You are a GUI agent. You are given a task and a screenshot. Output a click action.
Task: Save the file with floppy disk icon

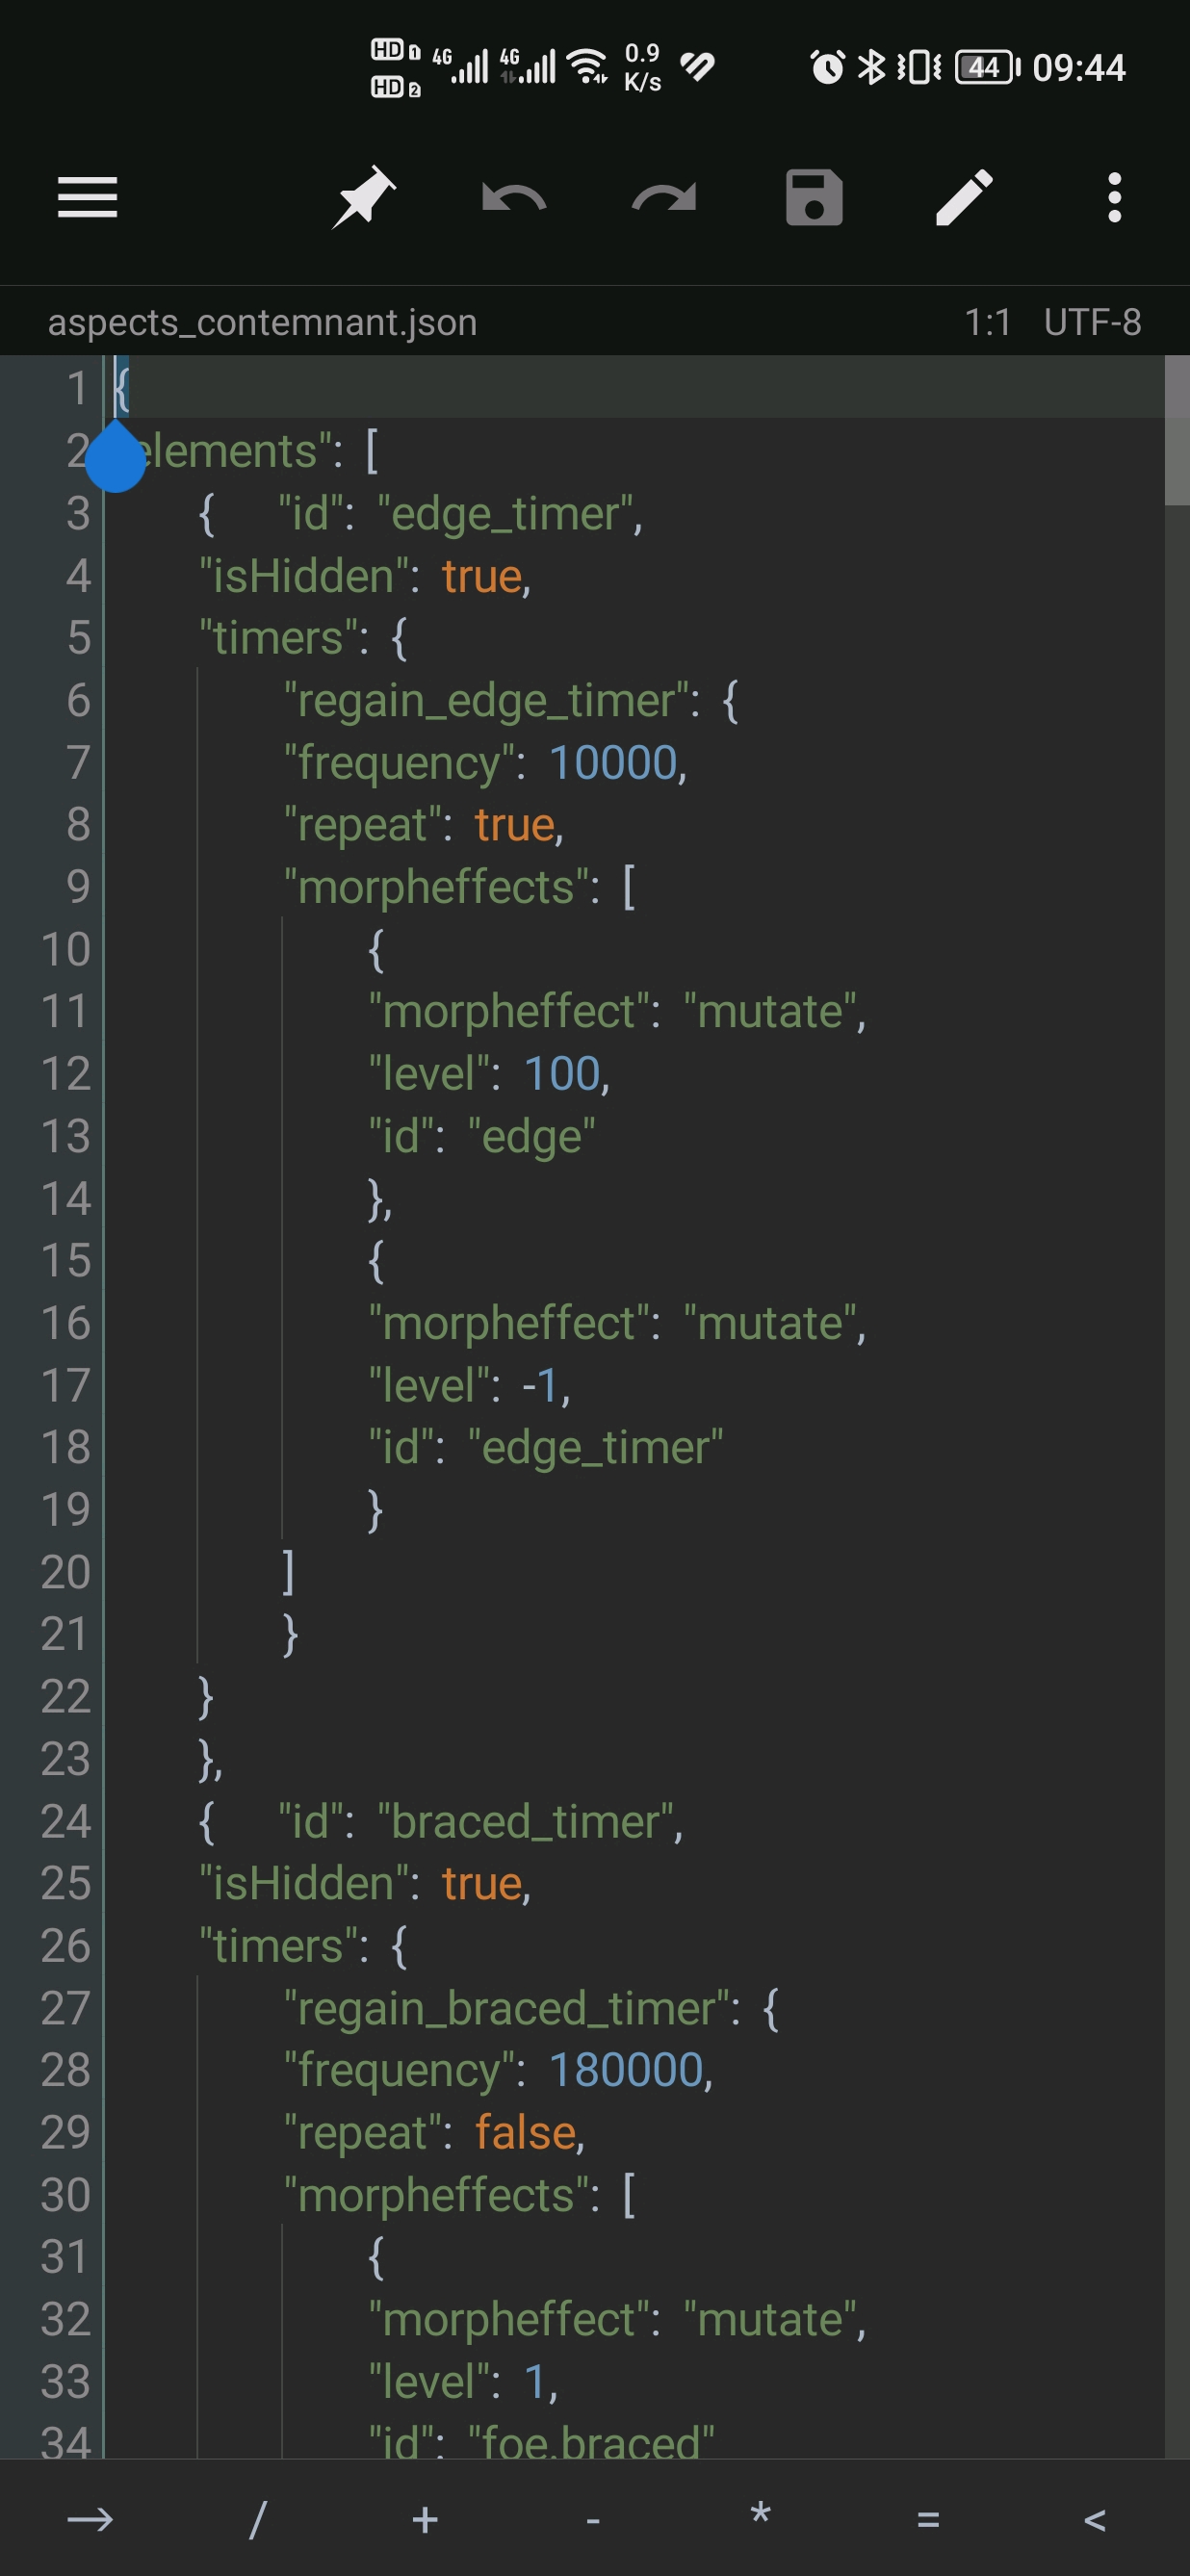pos(814,197)
